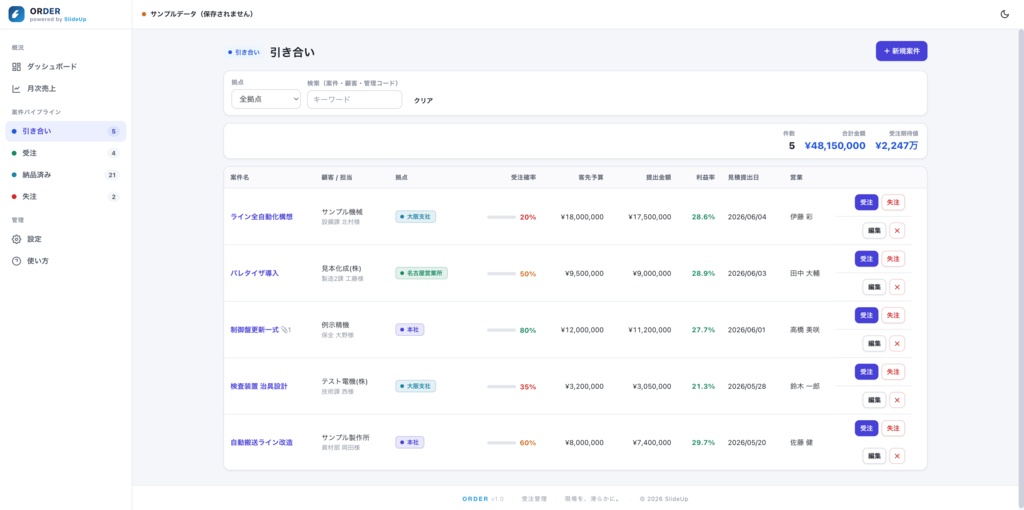The width and height of the screenshot is (1024, 510).
Task: Clear filters with クリア
Action: click(x=423, y=101)
